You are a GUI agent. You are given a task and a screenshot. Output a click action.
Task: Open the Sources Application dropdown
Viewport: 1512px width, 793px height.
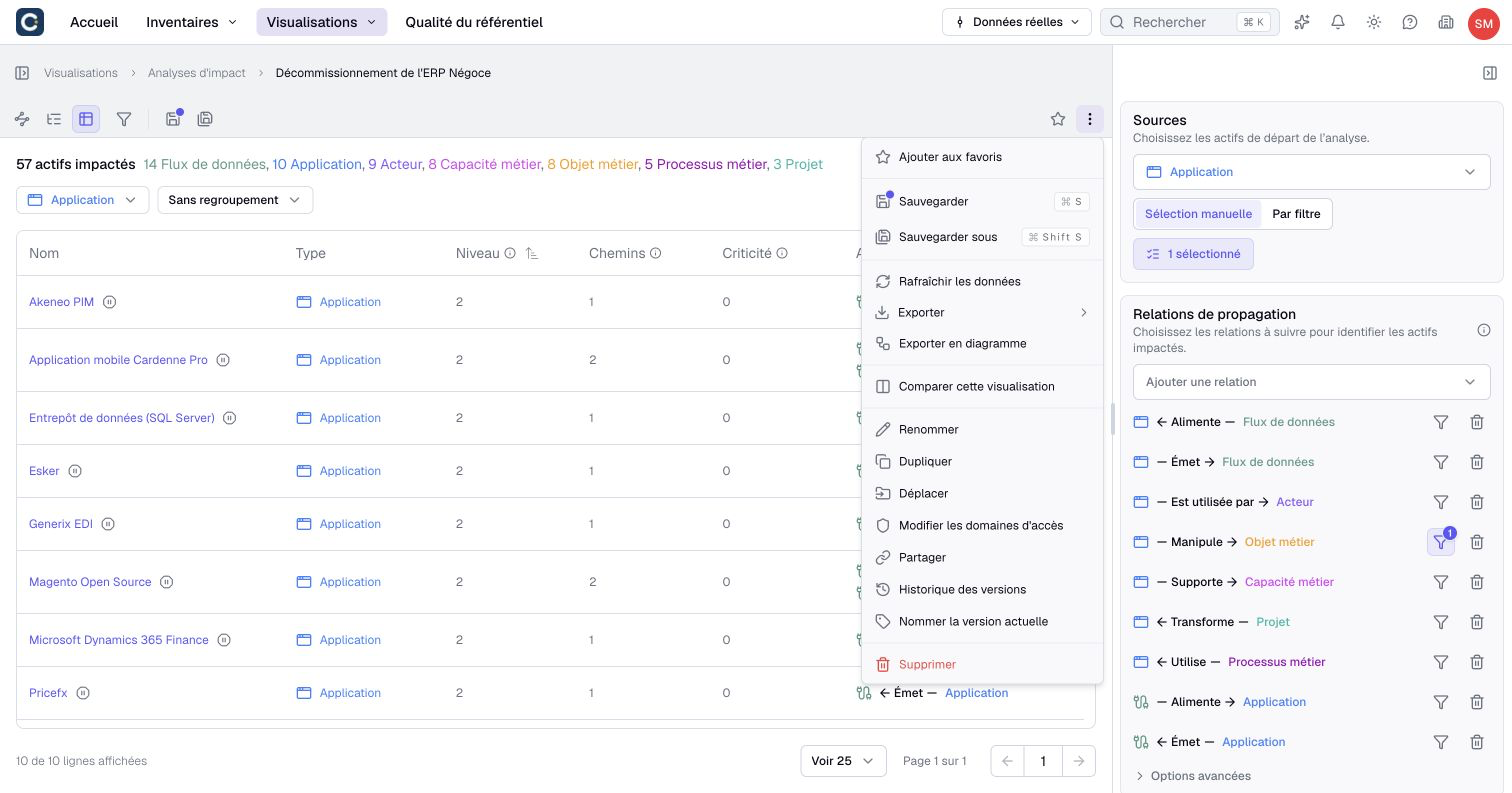coord(1311,172)
